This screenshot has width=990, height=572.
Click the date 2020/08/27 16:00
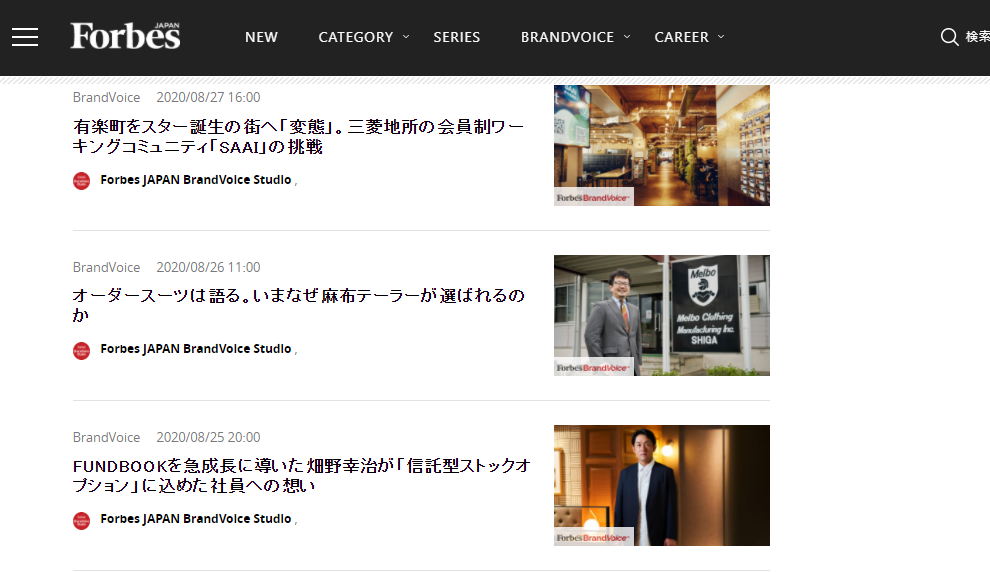tap(208, 97)
